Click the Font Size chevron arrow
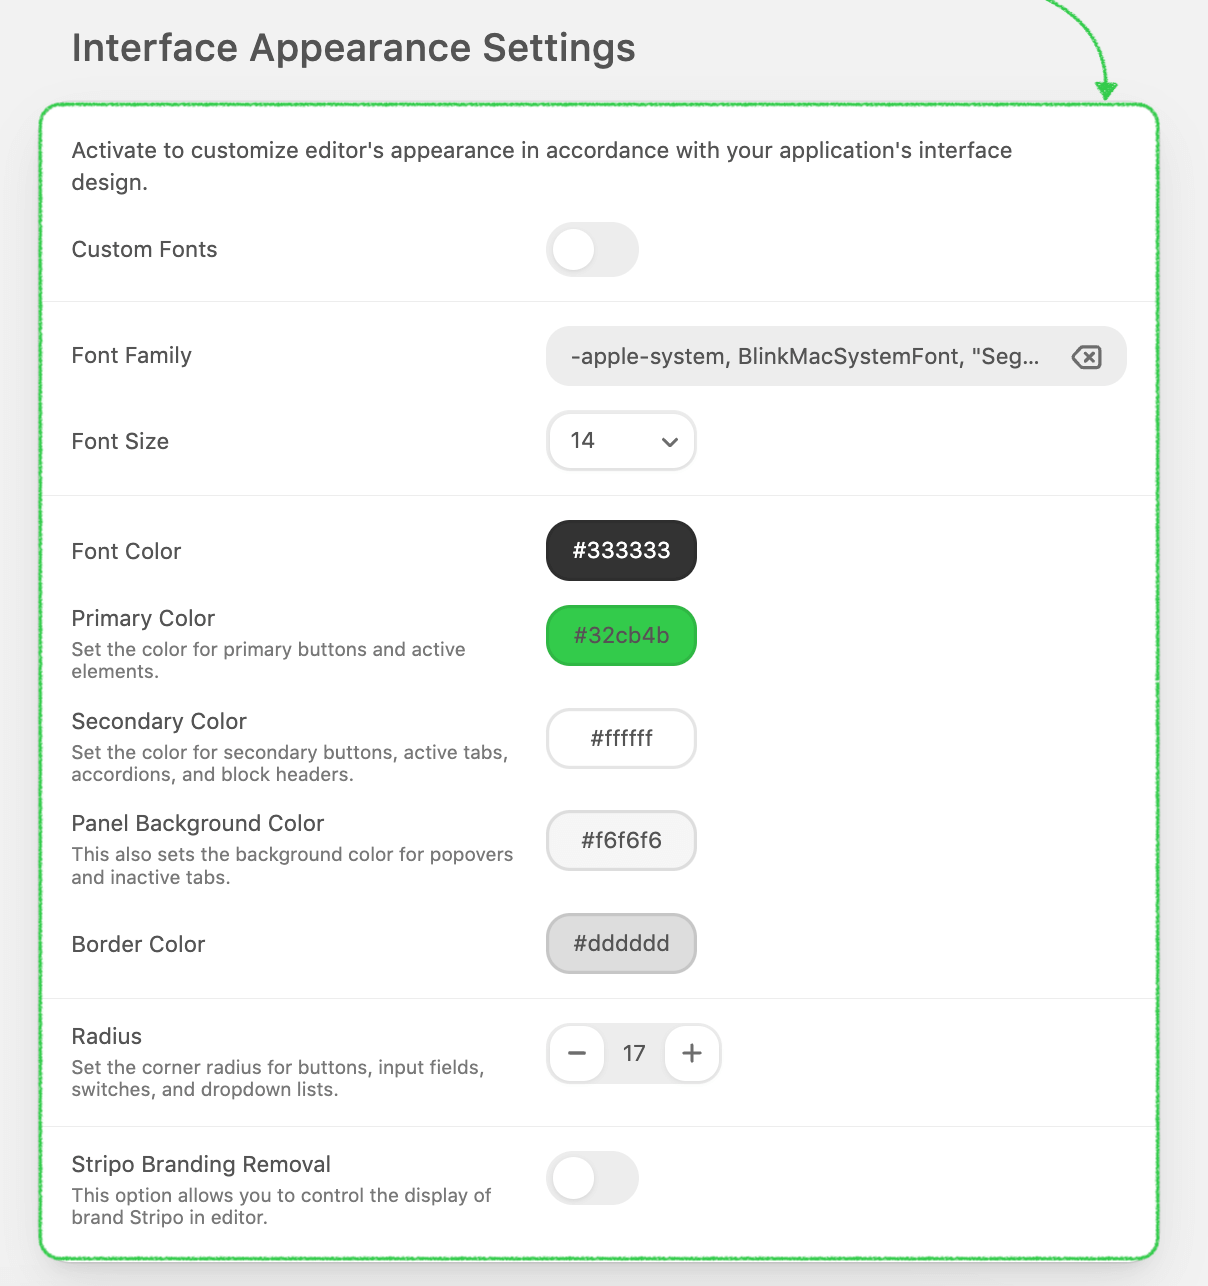The image size is (1208, 1286). pos(670,442)
